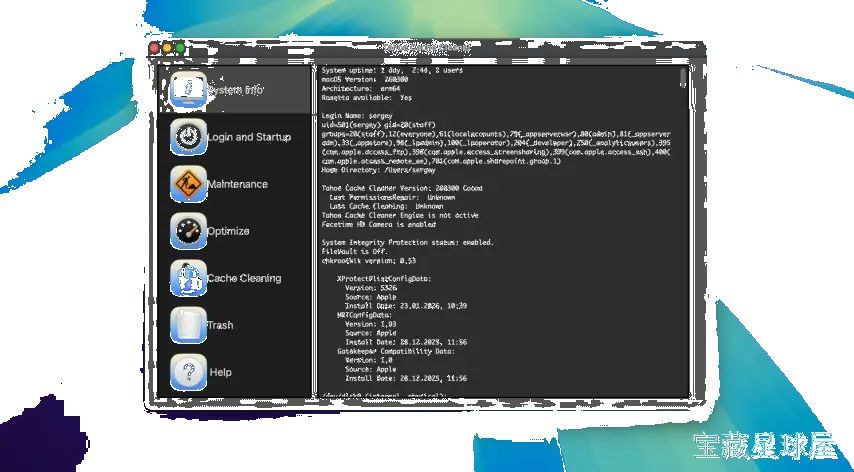
Task: Click the 'Install Date: 23.01.2026, 10:39' line
Action: click(x=406, y=306)
